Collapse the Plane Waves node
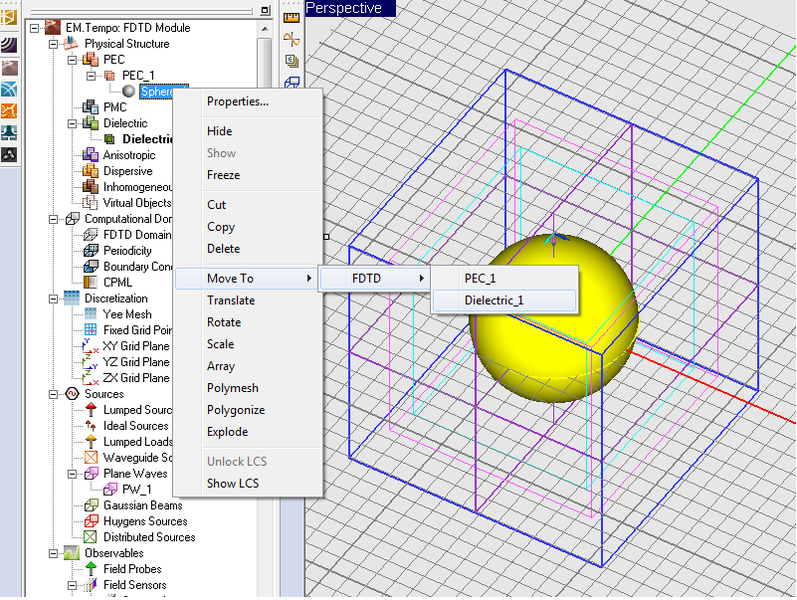 pos(73,474)
